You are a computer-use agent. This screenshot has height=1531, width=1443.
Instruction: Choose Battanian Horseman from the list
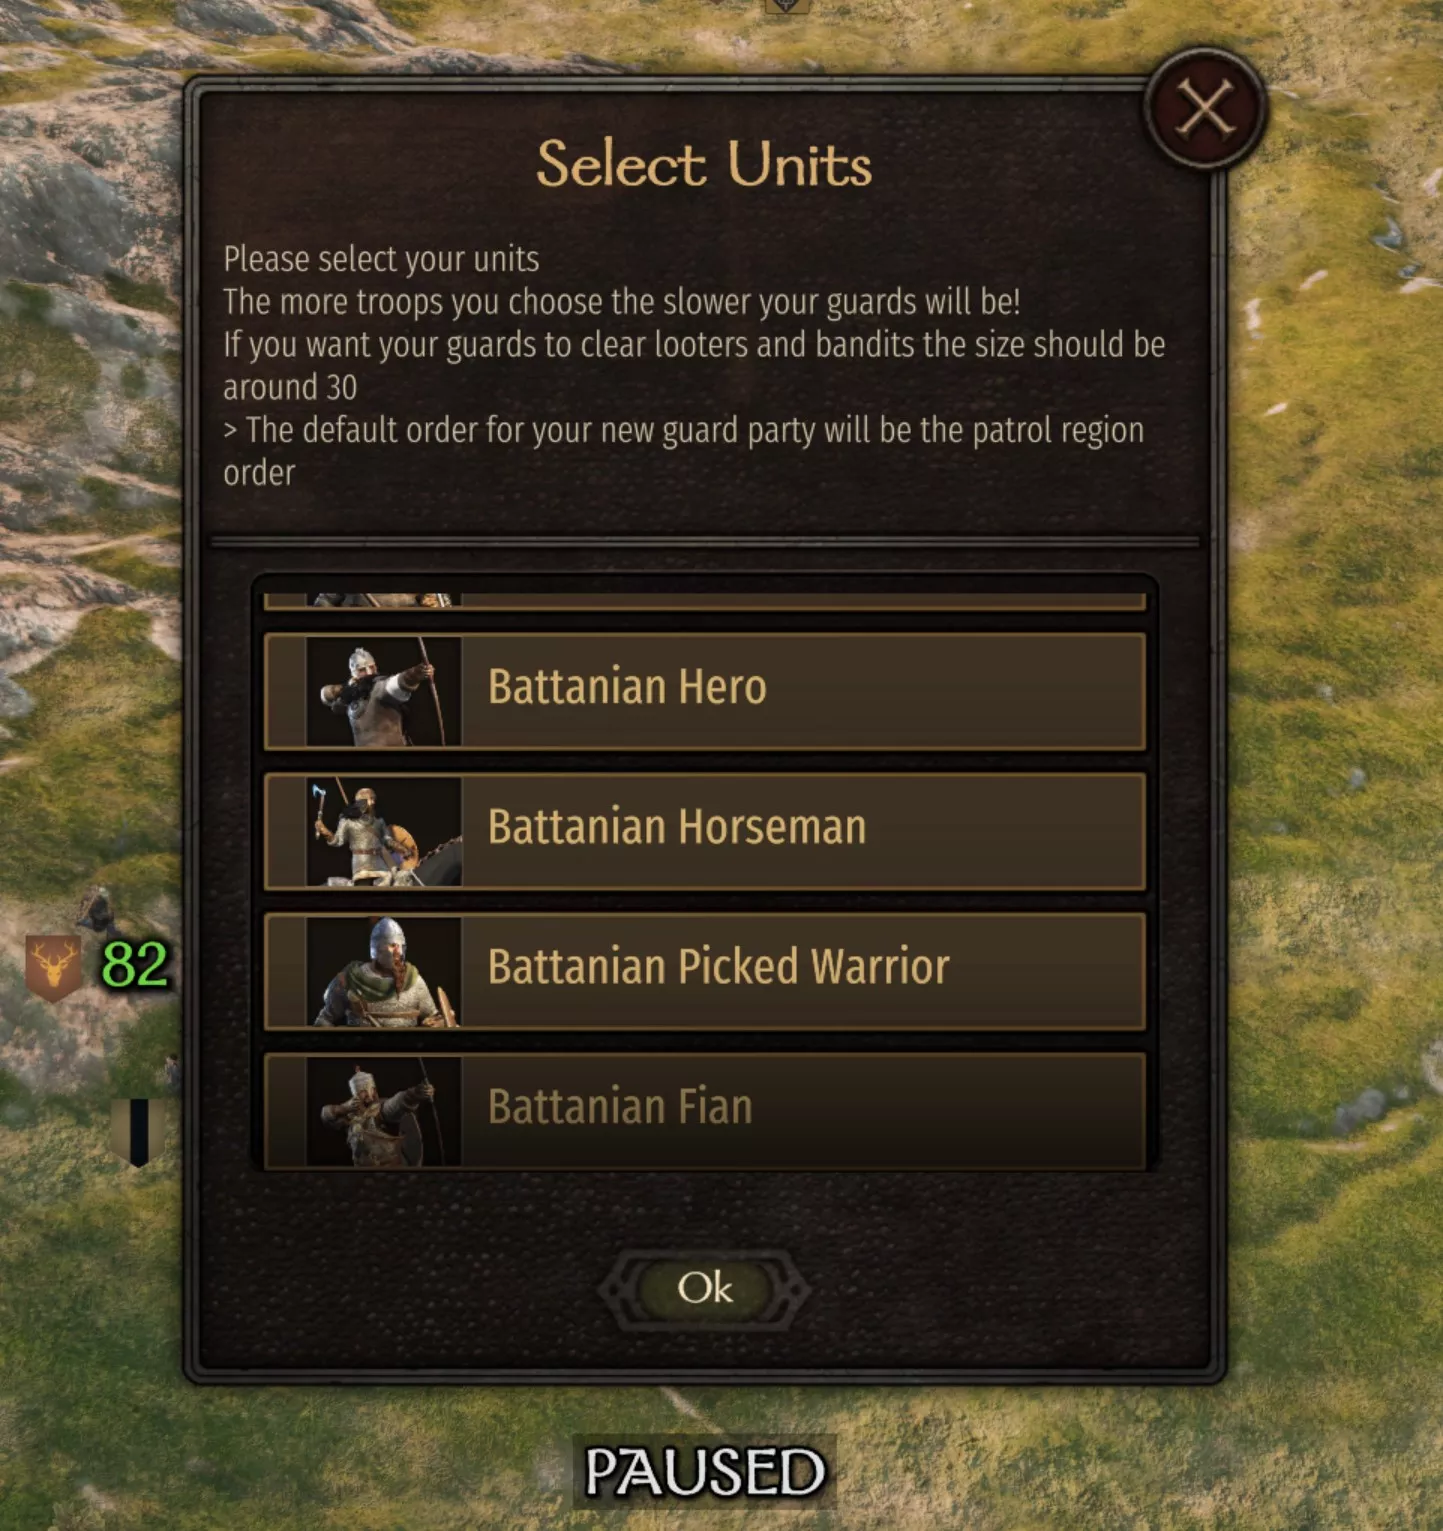tap(705, 831)
